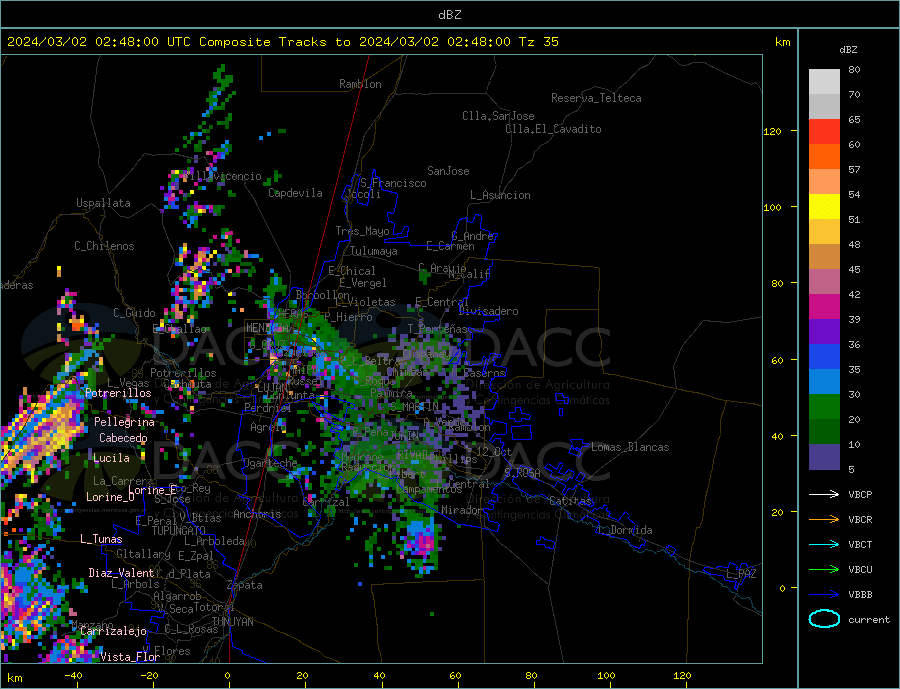Viewport: 900px width, 689px height.
Task: Click the 'Lucila' map label
Action: pyautogui.click(x=111, y=458)
